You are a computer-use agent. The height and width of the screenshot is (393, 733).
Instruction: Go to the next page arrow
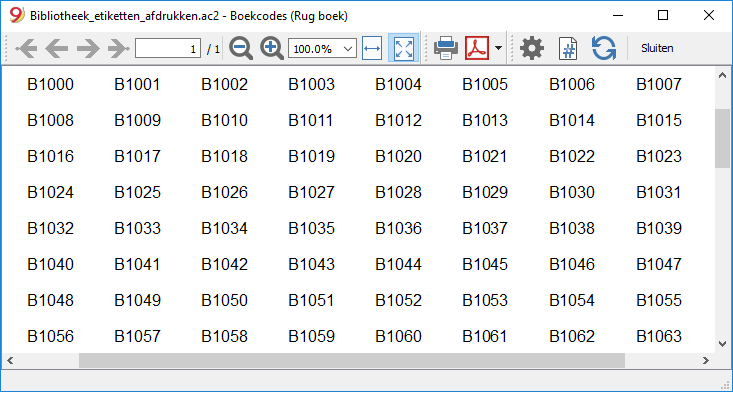point(88,48)
